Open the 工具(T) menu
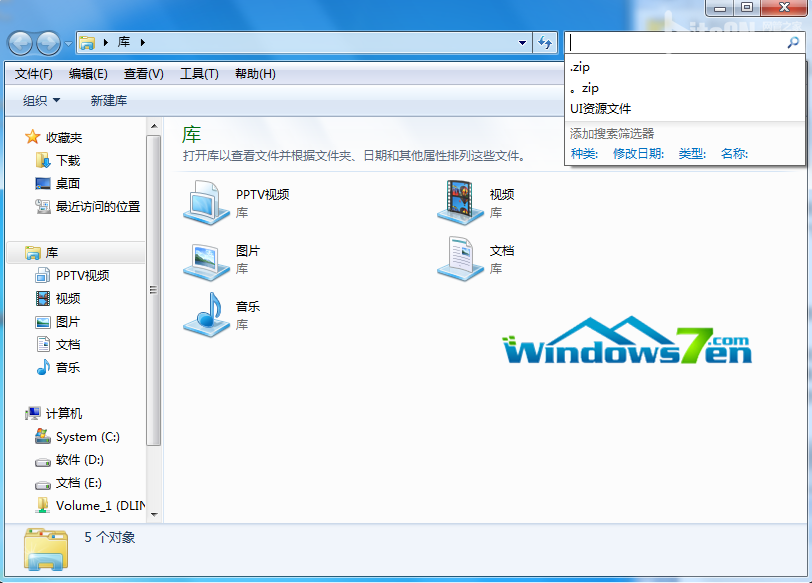812x583 pixels. (x=199, y=74)
